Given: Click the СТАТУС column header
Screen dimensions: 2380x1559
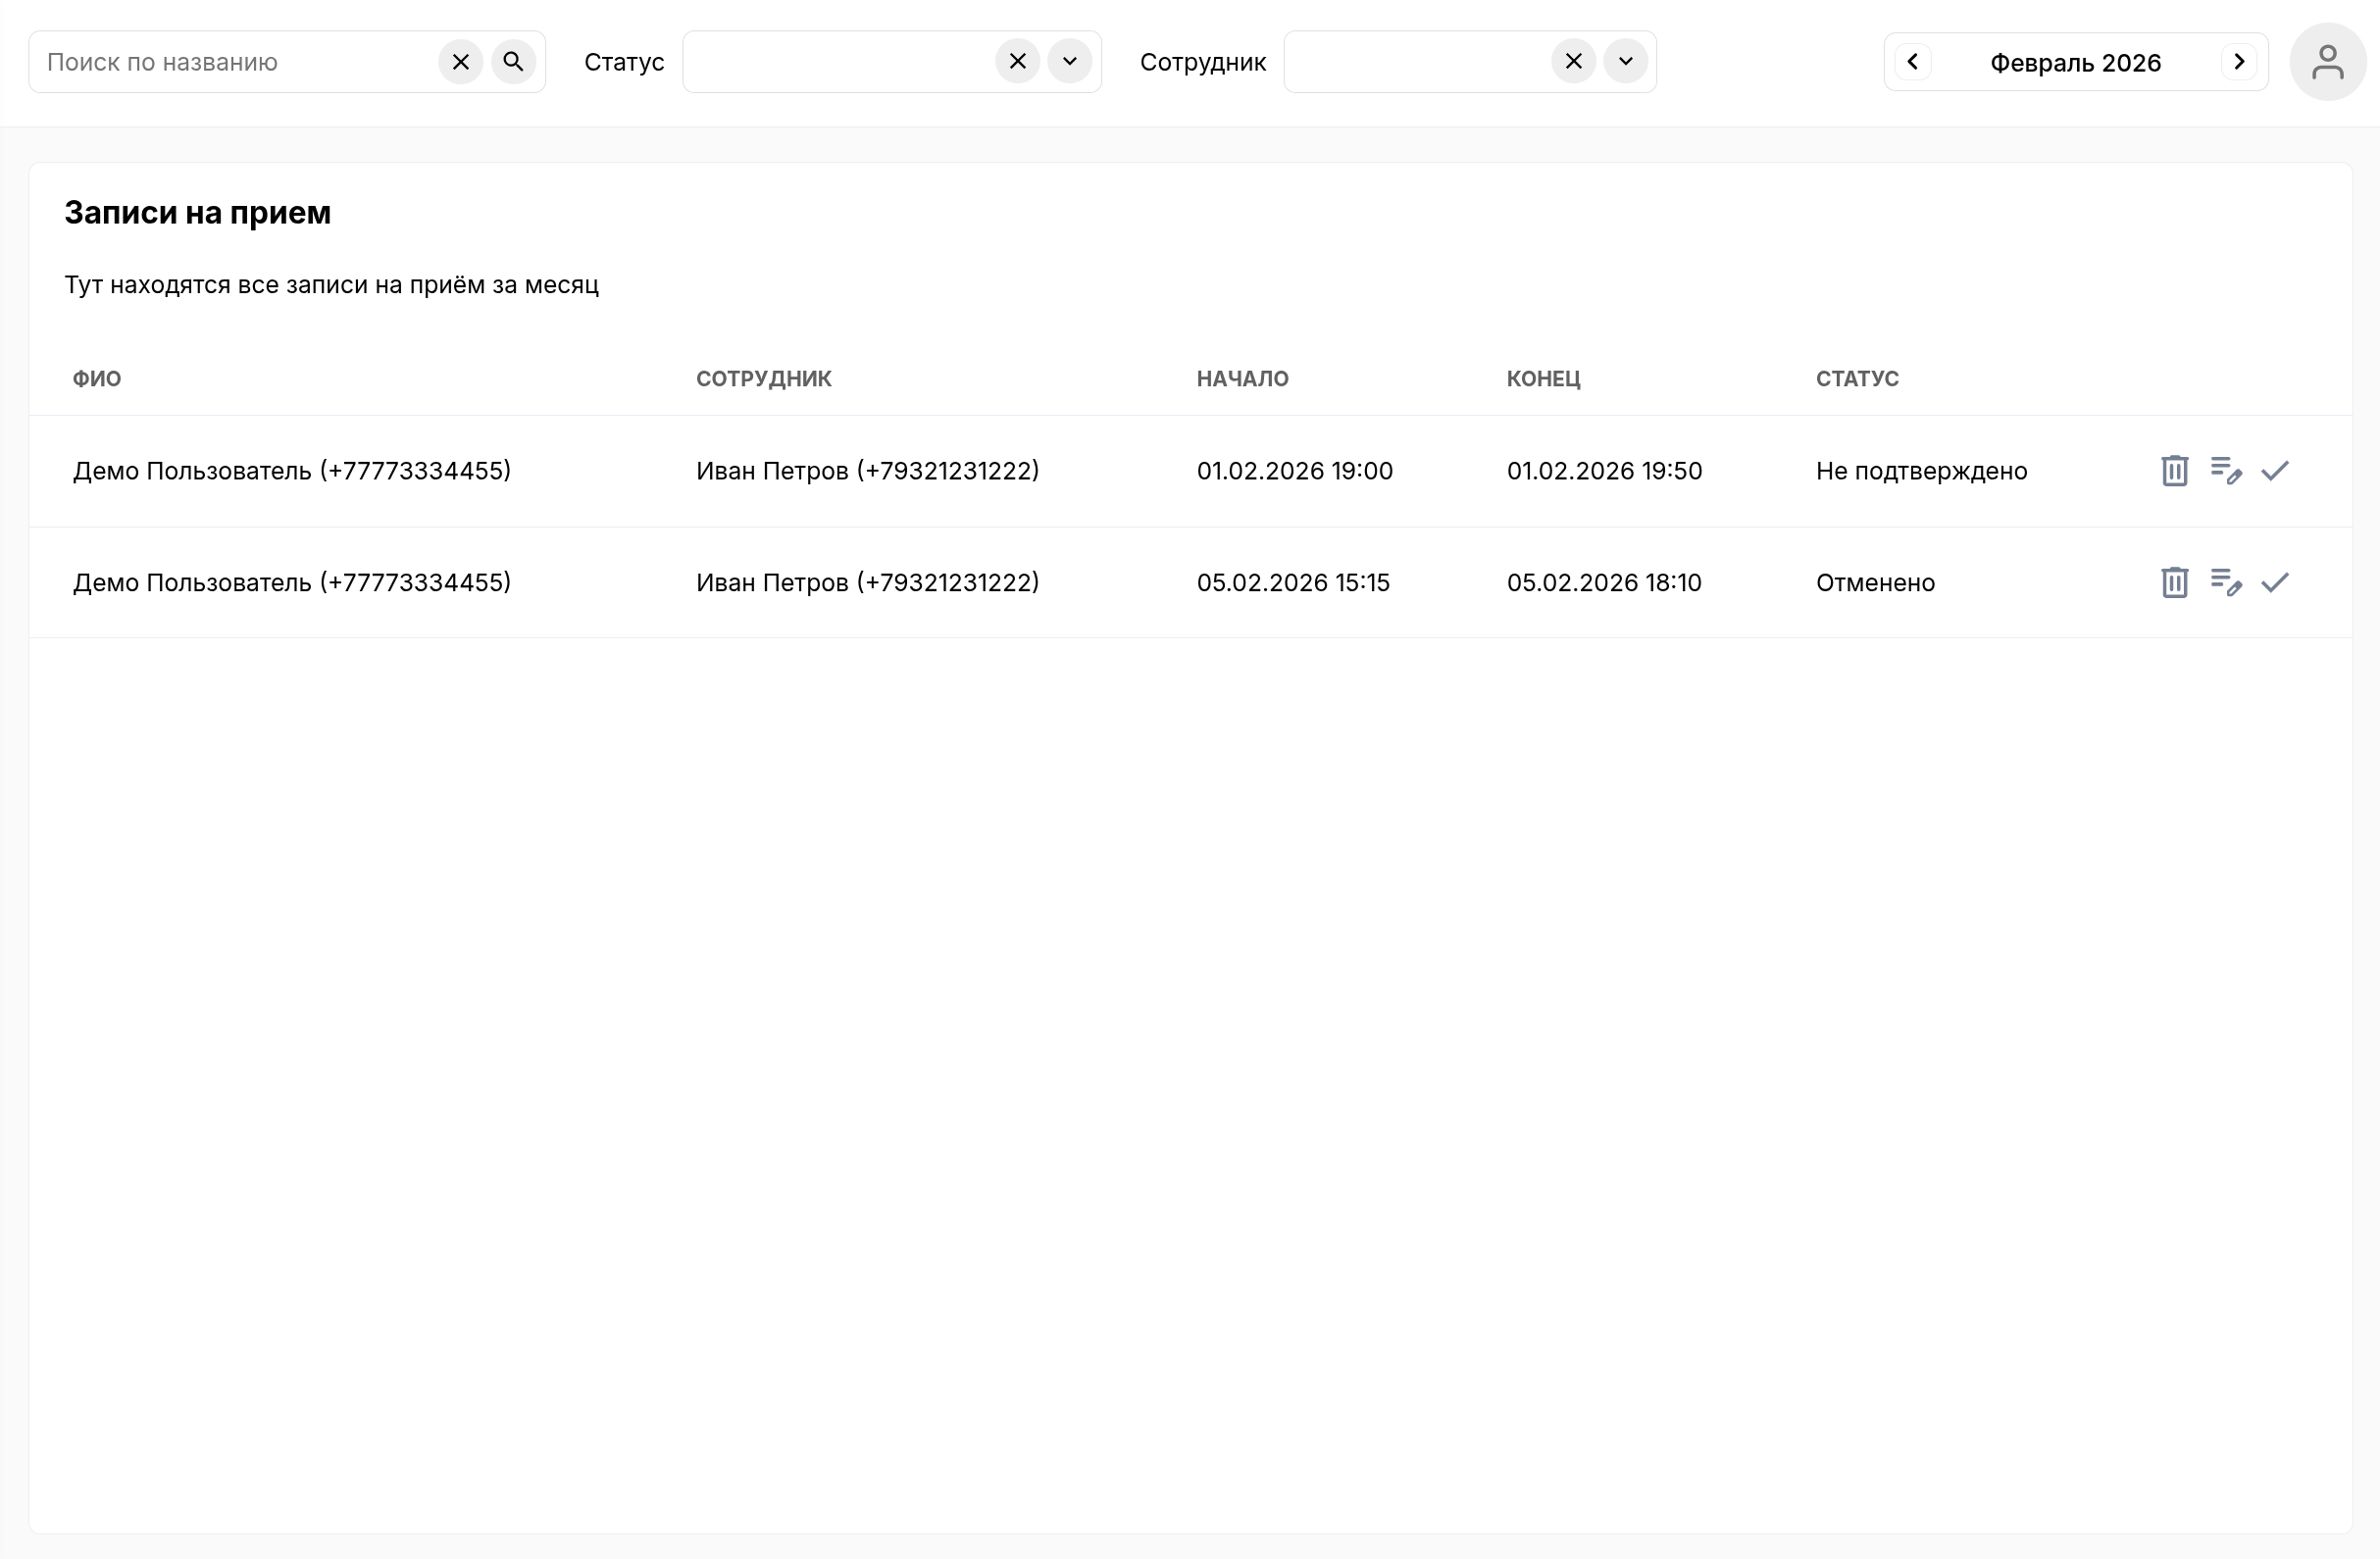Looking at the screenshot, I should tap(1856, 379).
